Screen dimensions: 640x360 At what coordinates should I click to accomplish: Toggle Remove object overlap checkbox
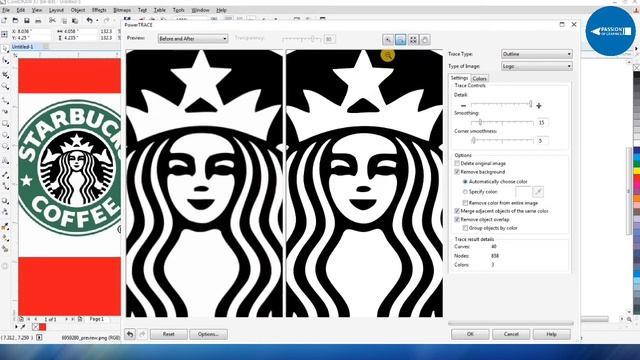click(x=457, y=220)
